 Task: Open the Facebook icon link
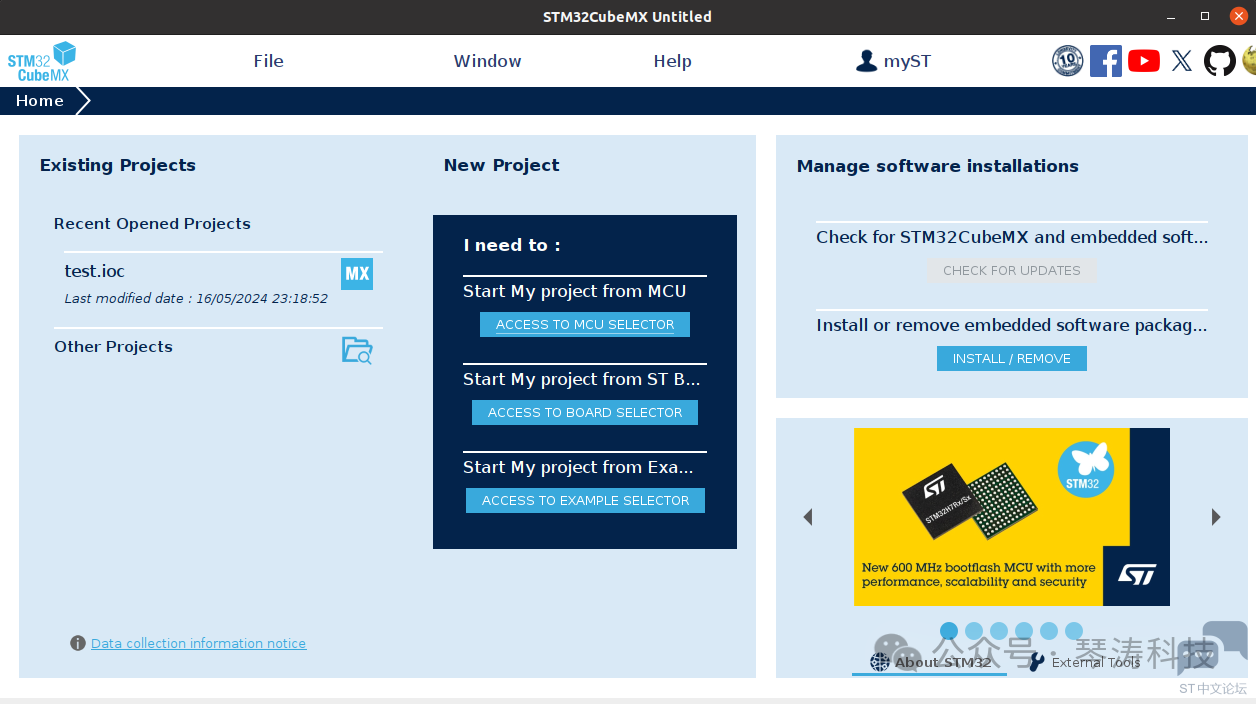(1105, 61)
